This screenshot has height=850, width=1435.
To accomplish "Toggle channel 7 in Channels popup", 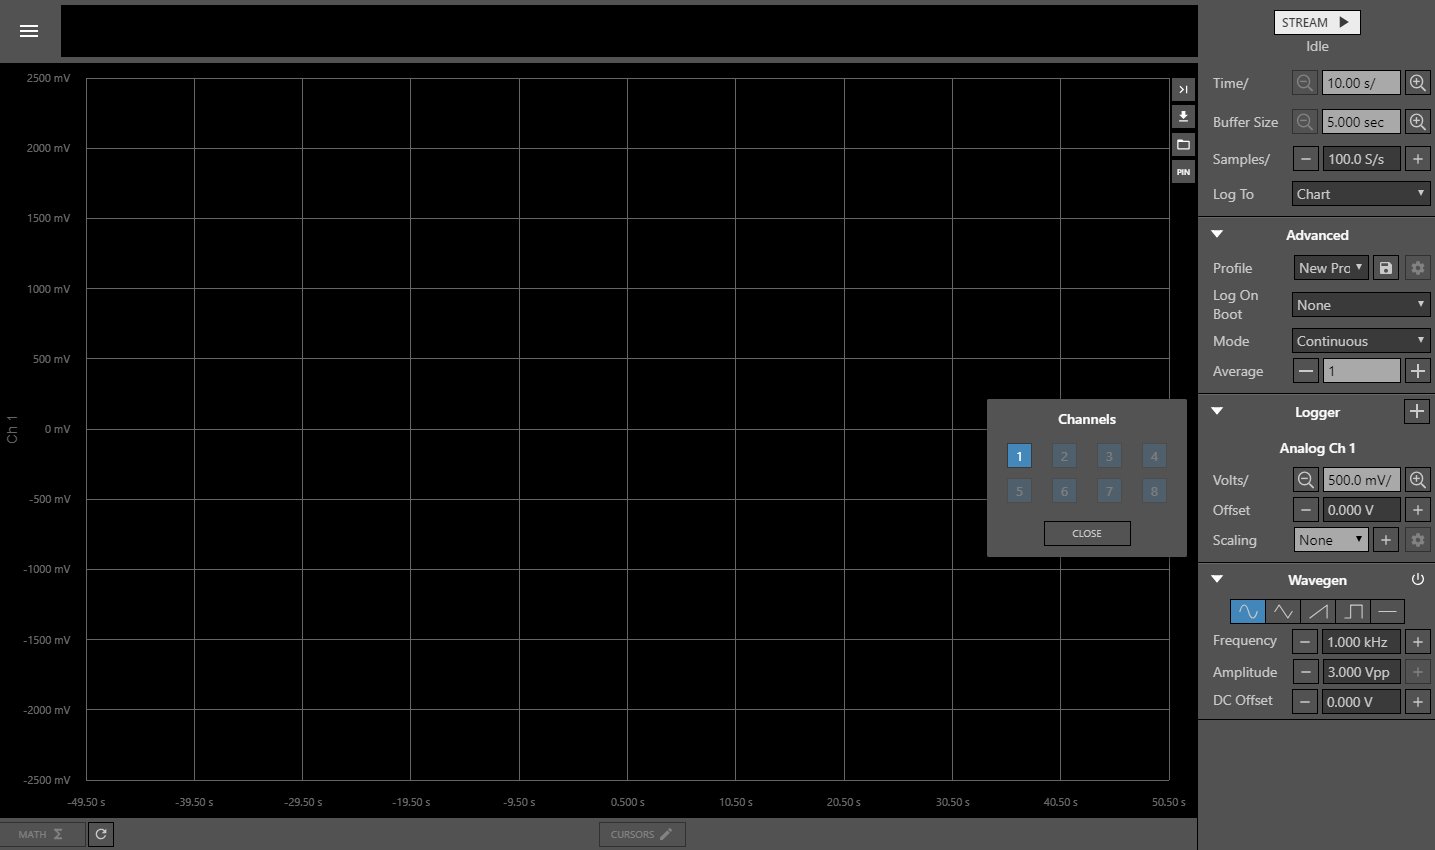I will 1109,491.
